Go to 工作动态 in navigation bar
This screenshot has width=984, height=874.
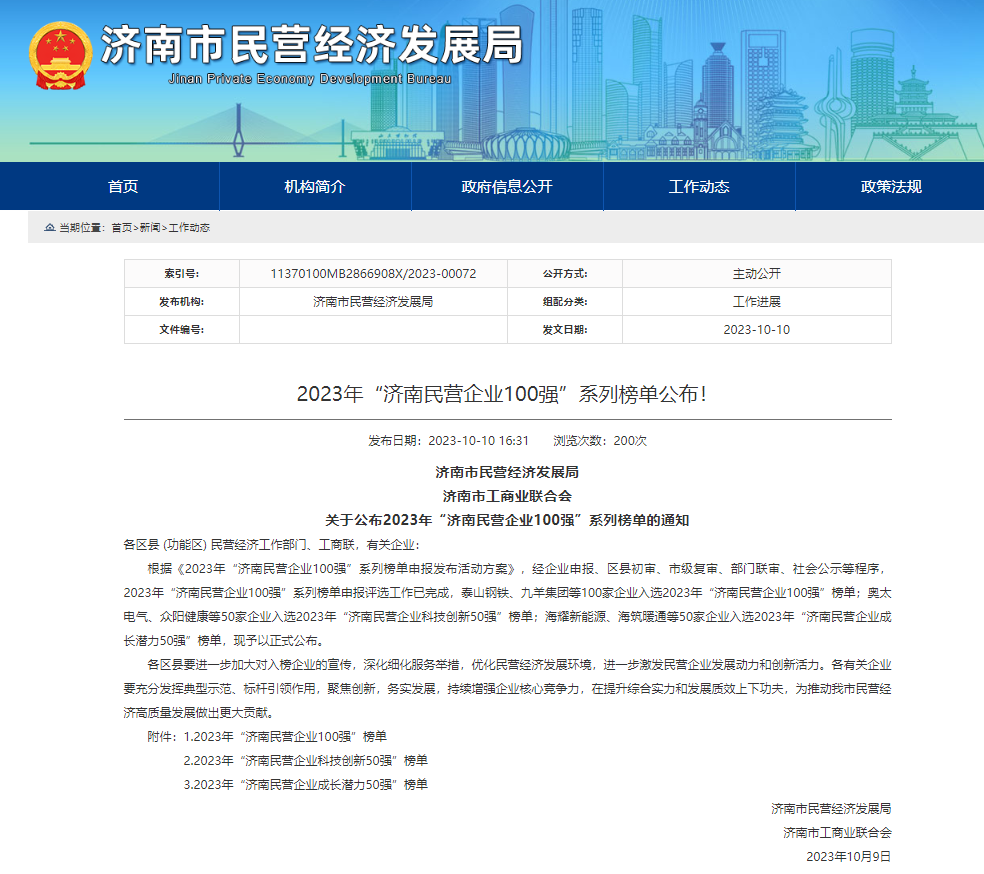click(x=699, y=187)
